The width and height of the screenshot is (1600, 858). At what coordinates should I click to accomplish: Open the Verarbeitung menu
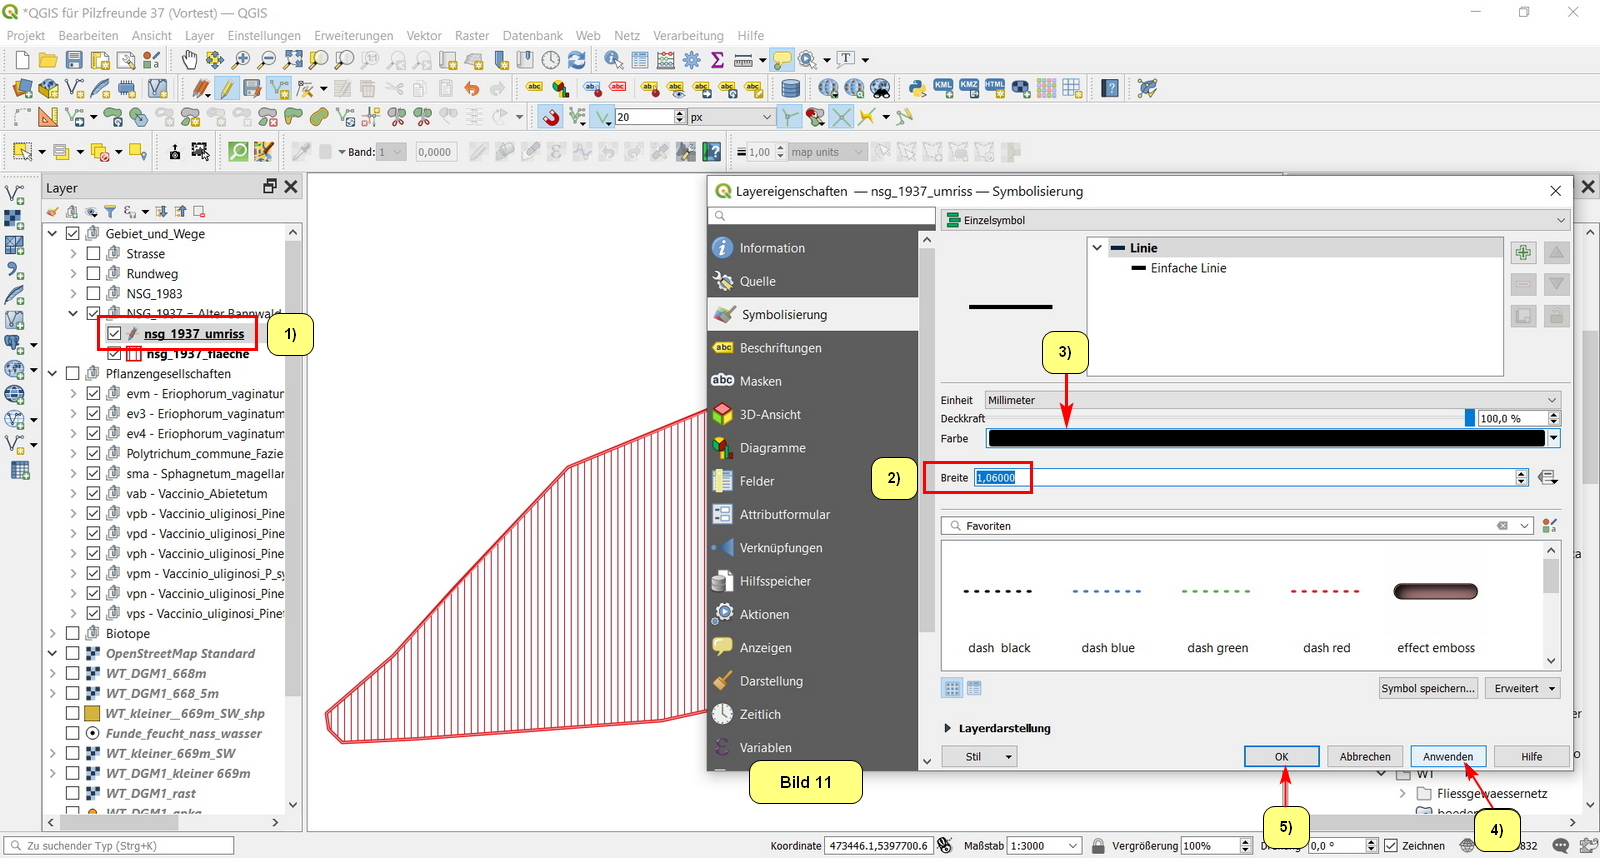tap(688, 35)
